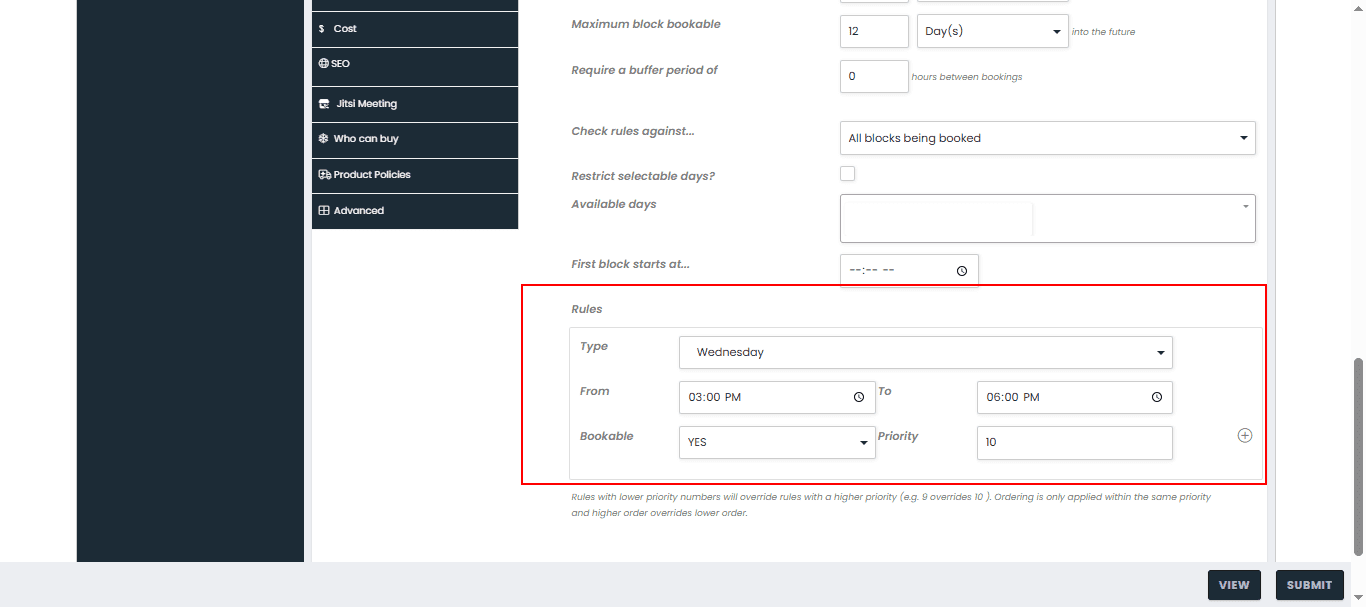Click the Priority field containing 10
The width and height of the screenshot is (1366, 607).
1074,442
